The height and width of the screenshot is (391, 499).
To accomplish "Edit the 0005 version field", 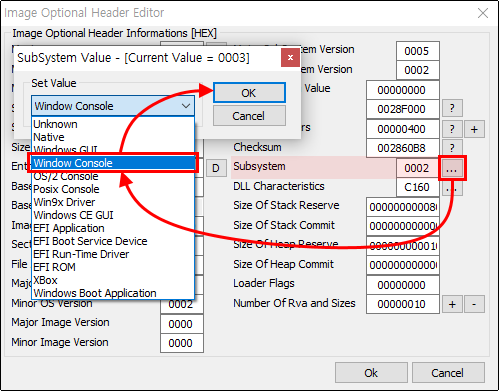I will coord(418,51).
